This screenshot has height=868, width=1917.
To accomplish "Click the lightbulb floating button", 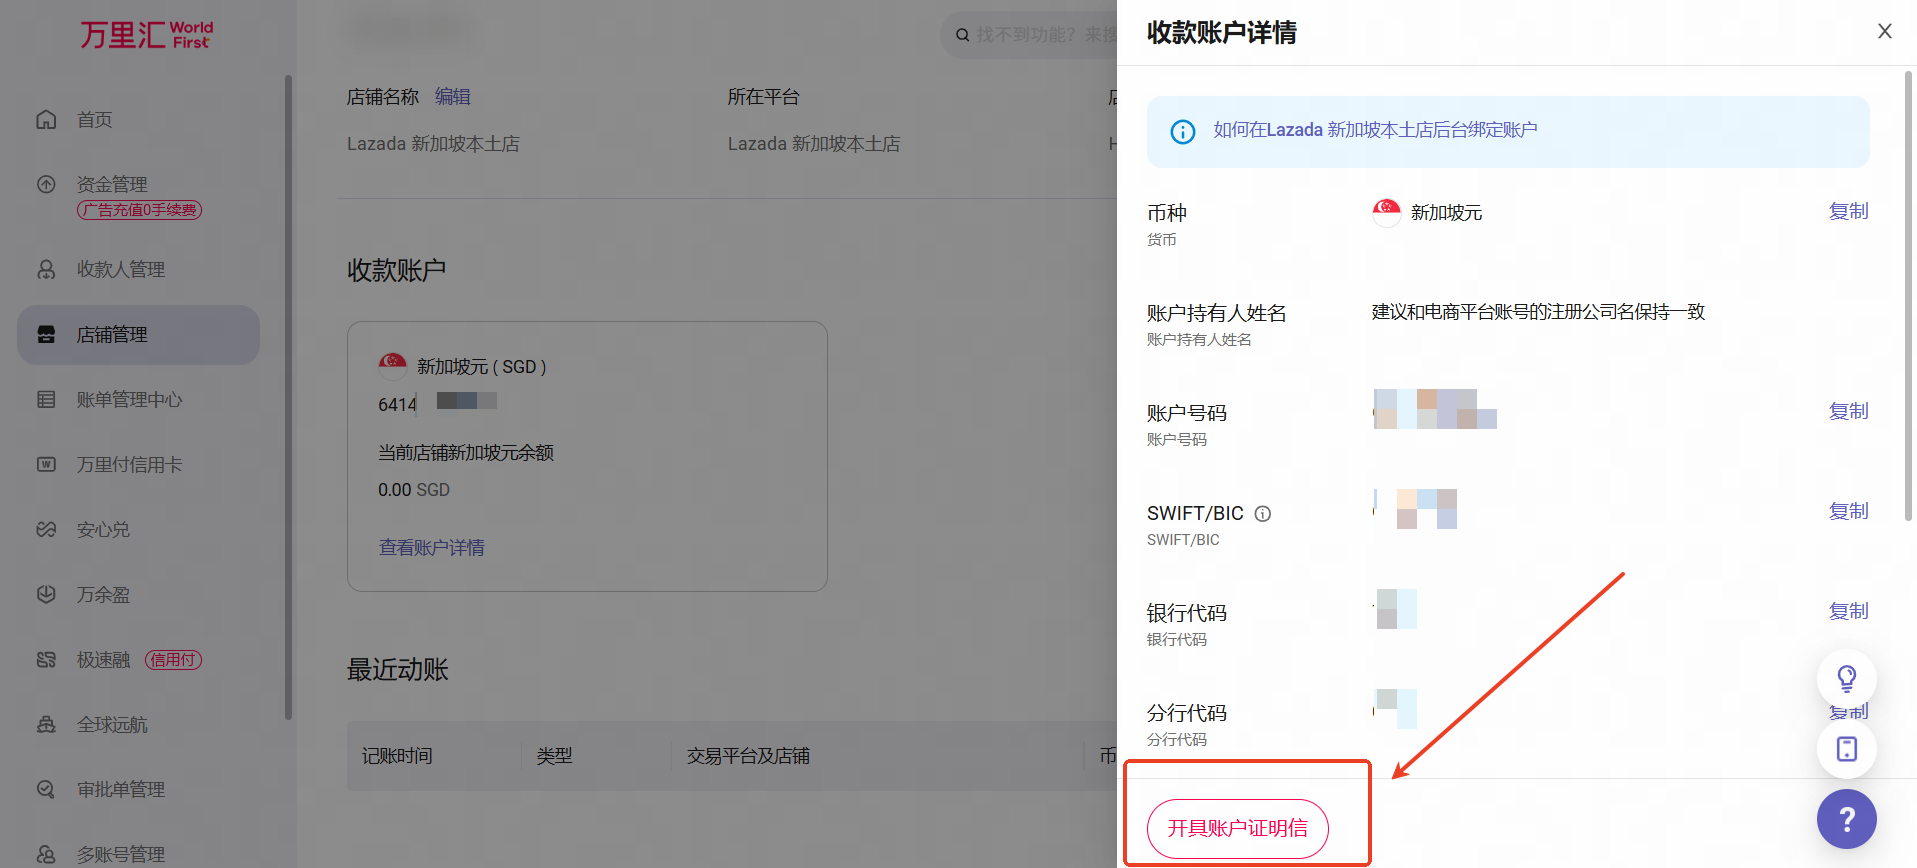I will [1846, 679].
